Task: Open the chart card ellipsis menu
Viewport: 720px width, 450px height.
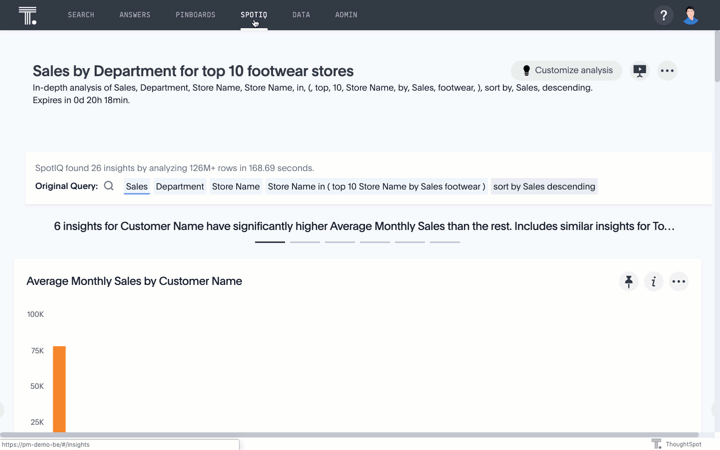Action: 678,281
